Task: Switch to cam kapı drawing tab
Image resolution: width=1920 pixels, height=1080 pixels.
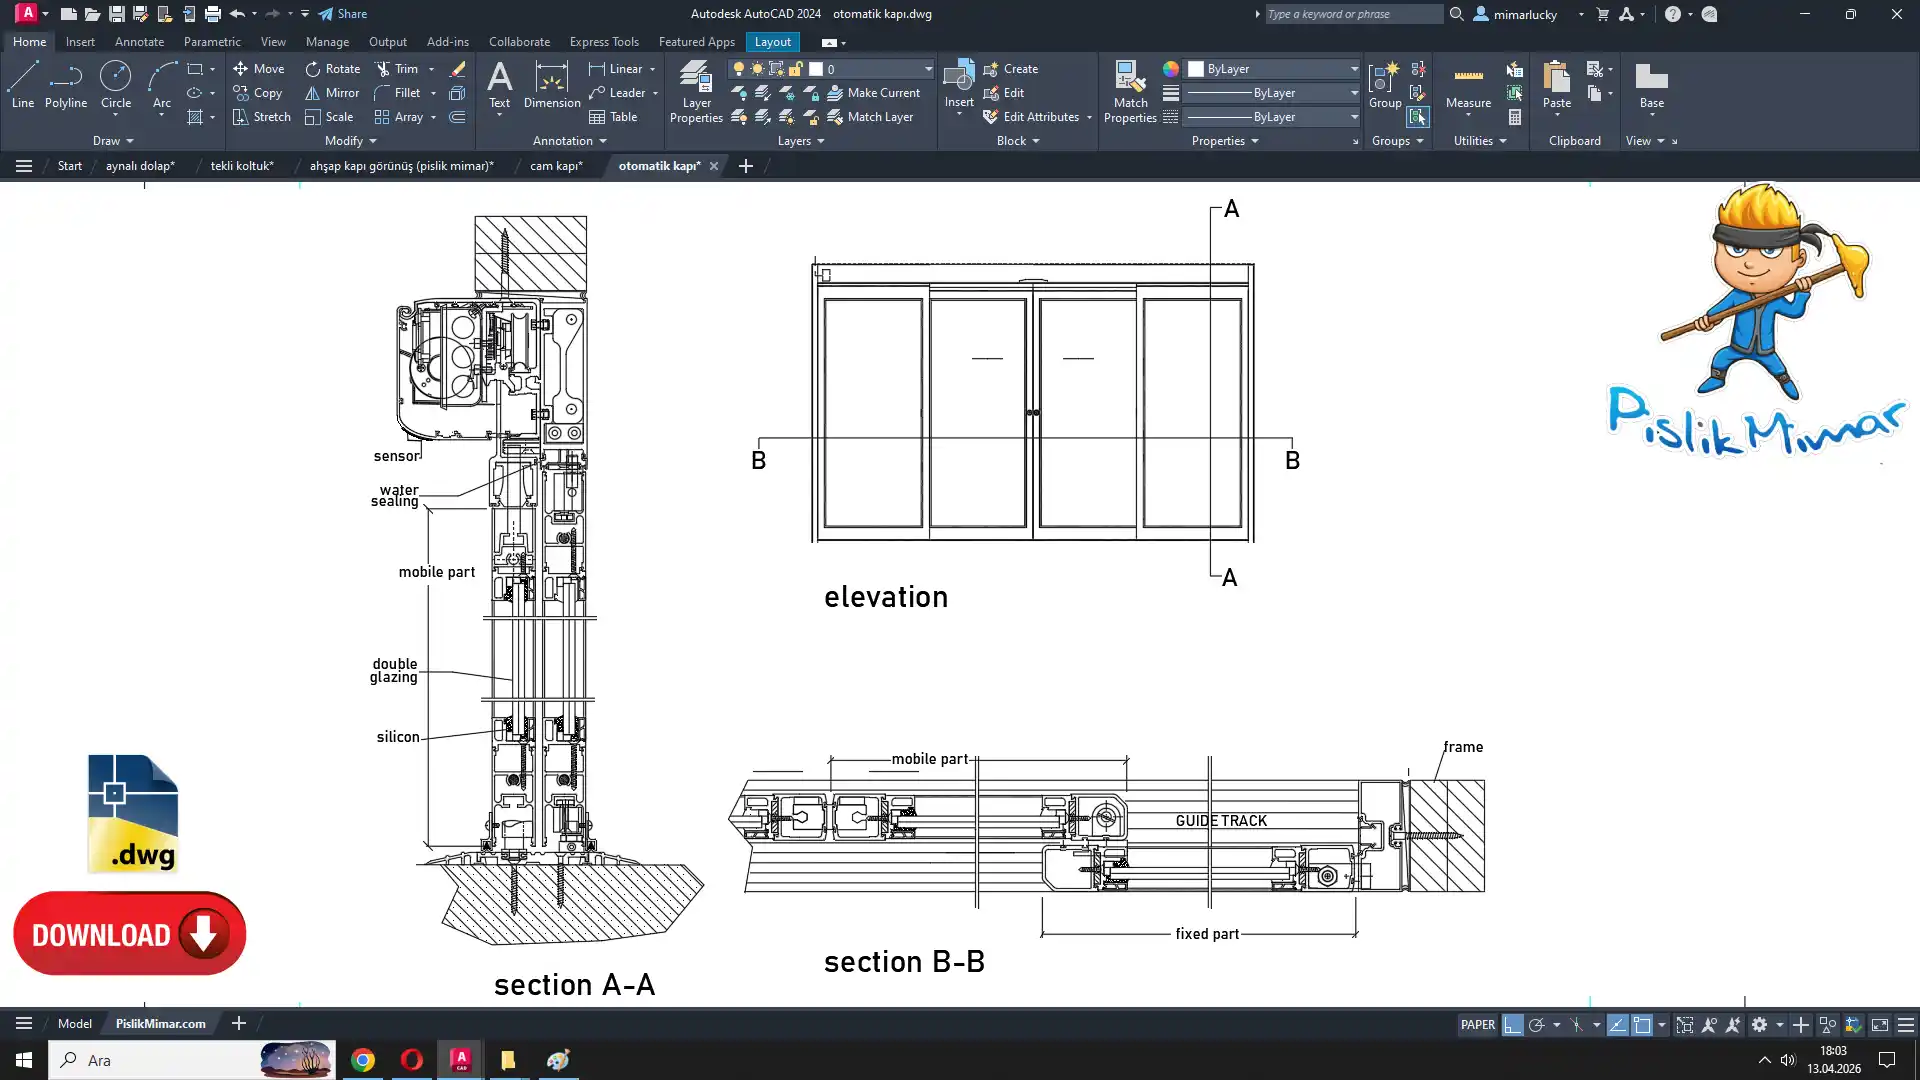Action: coord(556,166)
